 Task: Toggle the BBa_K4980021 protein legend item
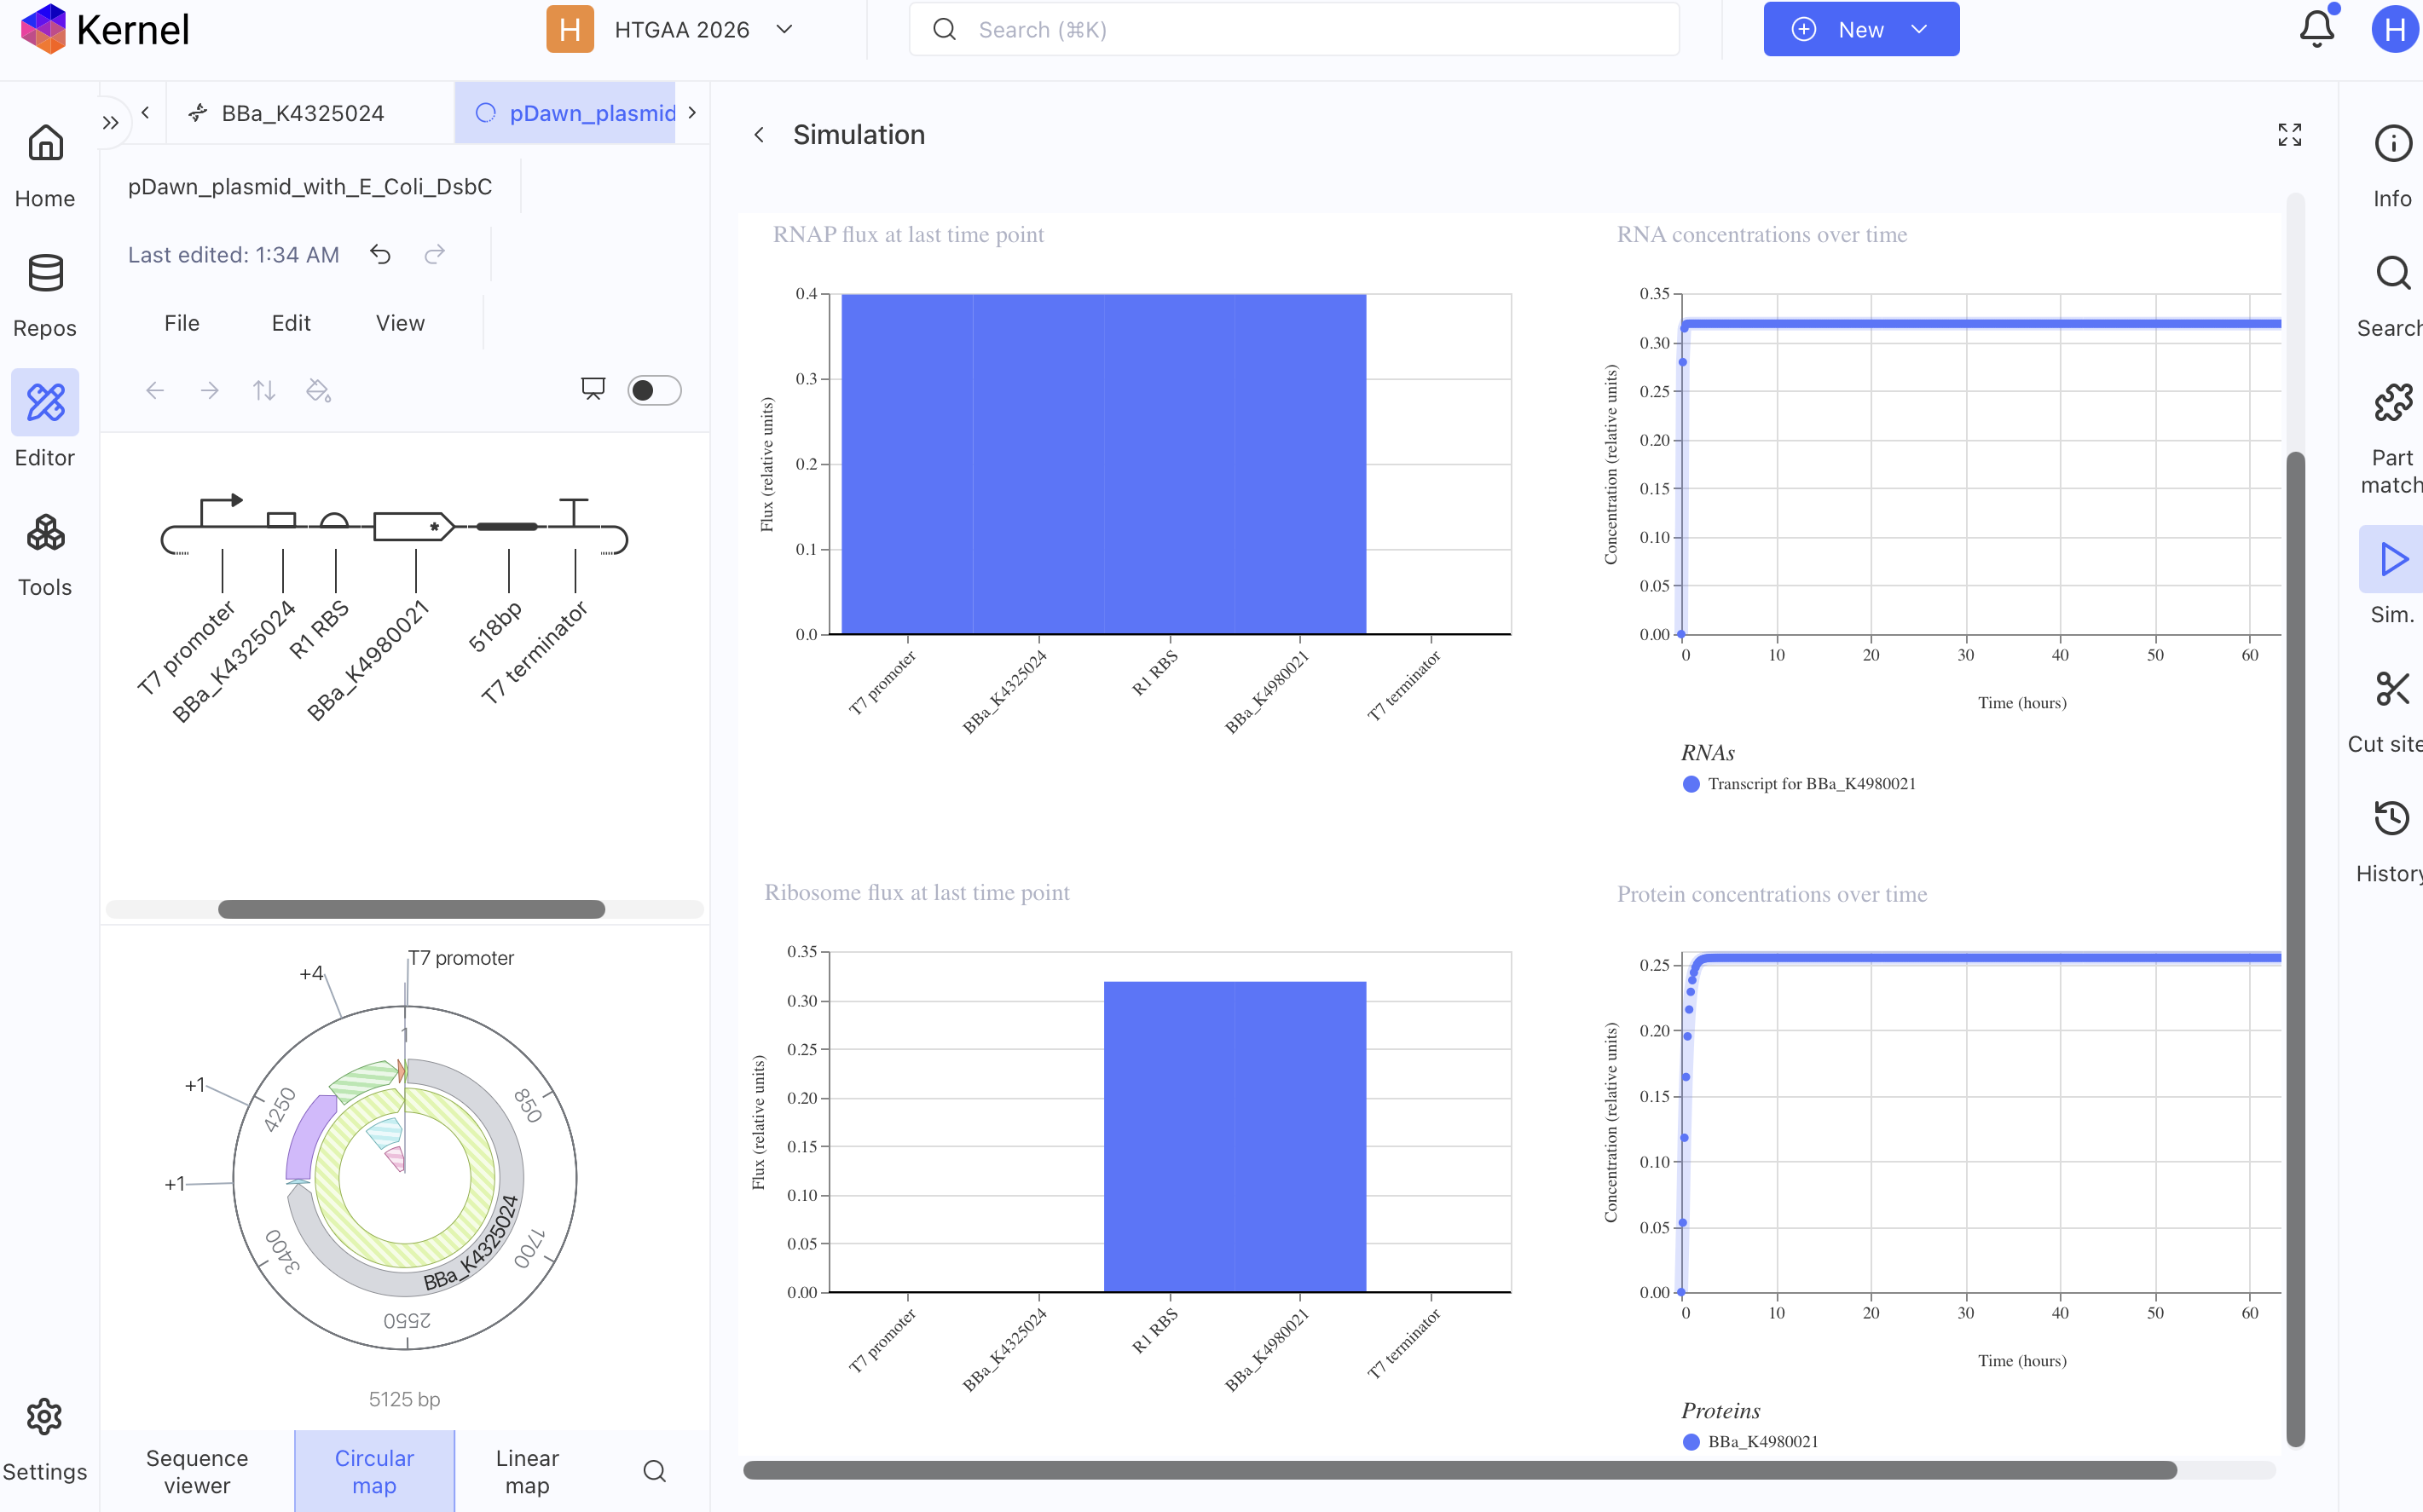click(x=1750, y=1441)
